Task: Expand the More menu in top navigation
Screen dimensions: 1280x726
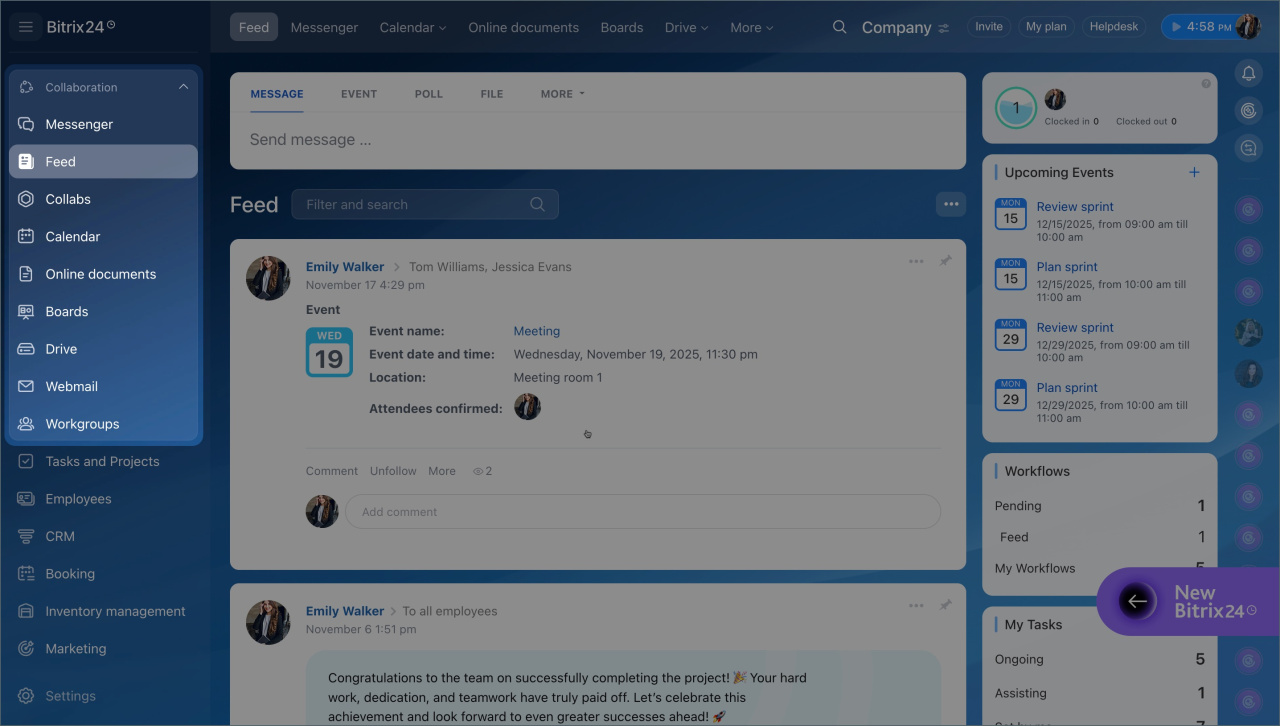Action: point(751,27)
